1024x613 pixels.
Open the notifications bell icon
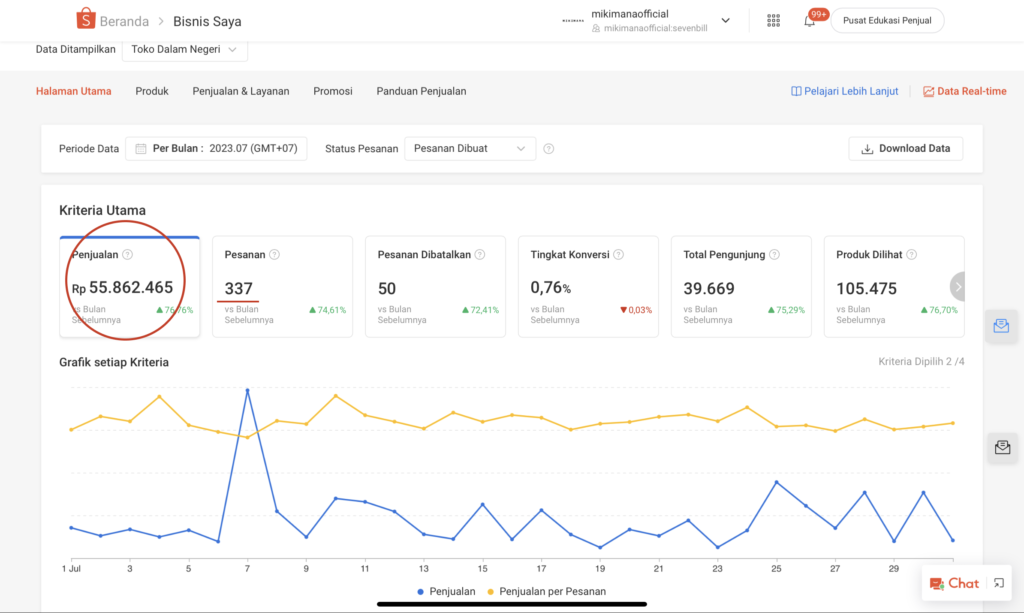(809, 21)
